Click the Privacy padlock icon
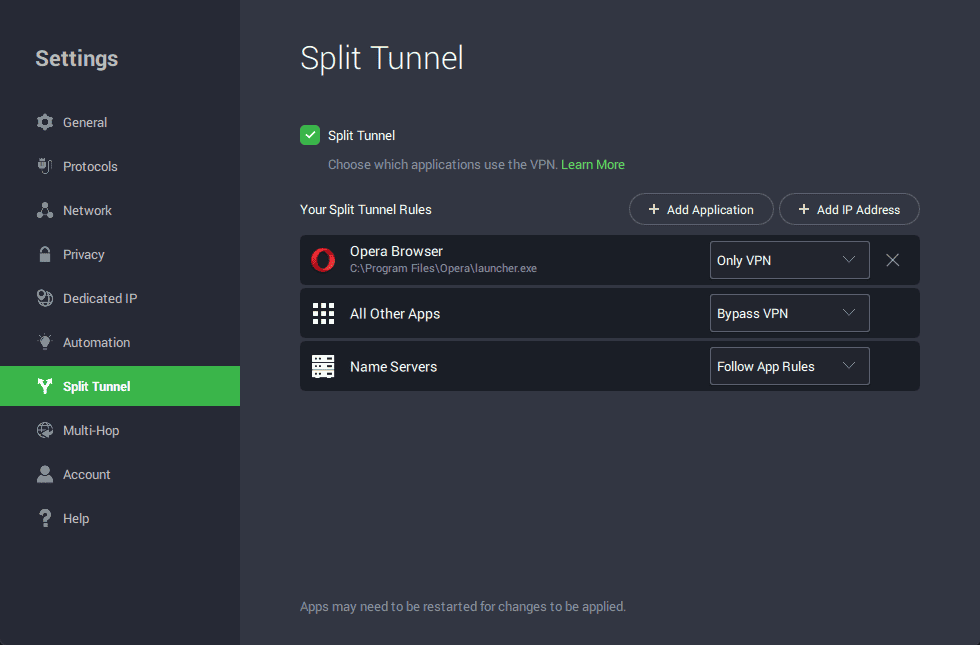980x645 pixels. click(45, 254)
